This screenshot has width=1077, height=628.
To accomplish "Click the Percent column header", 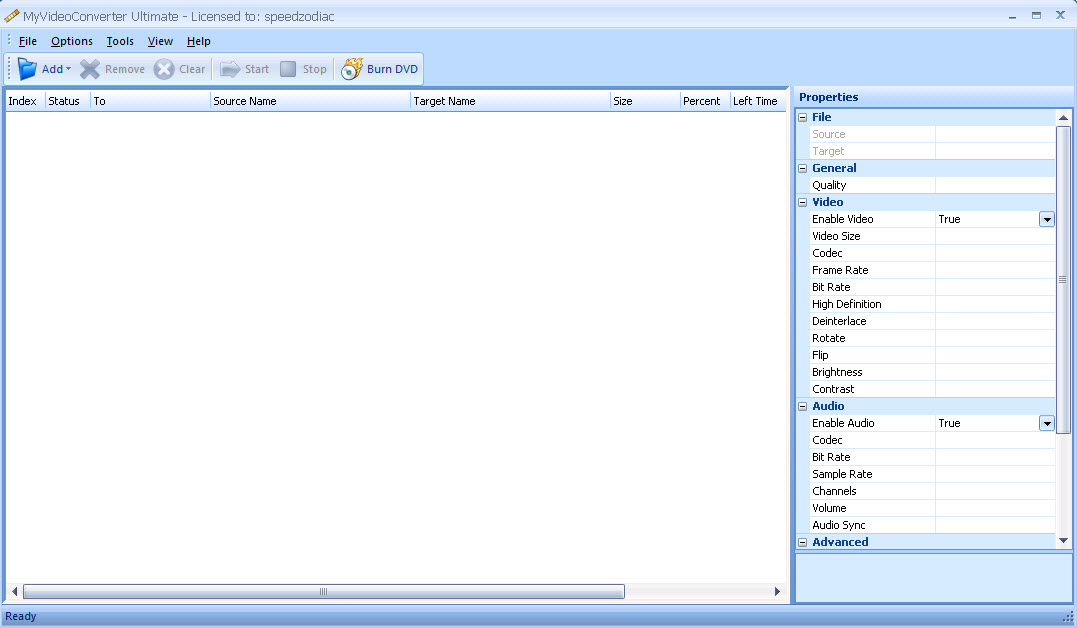I will tap(705, 101).
